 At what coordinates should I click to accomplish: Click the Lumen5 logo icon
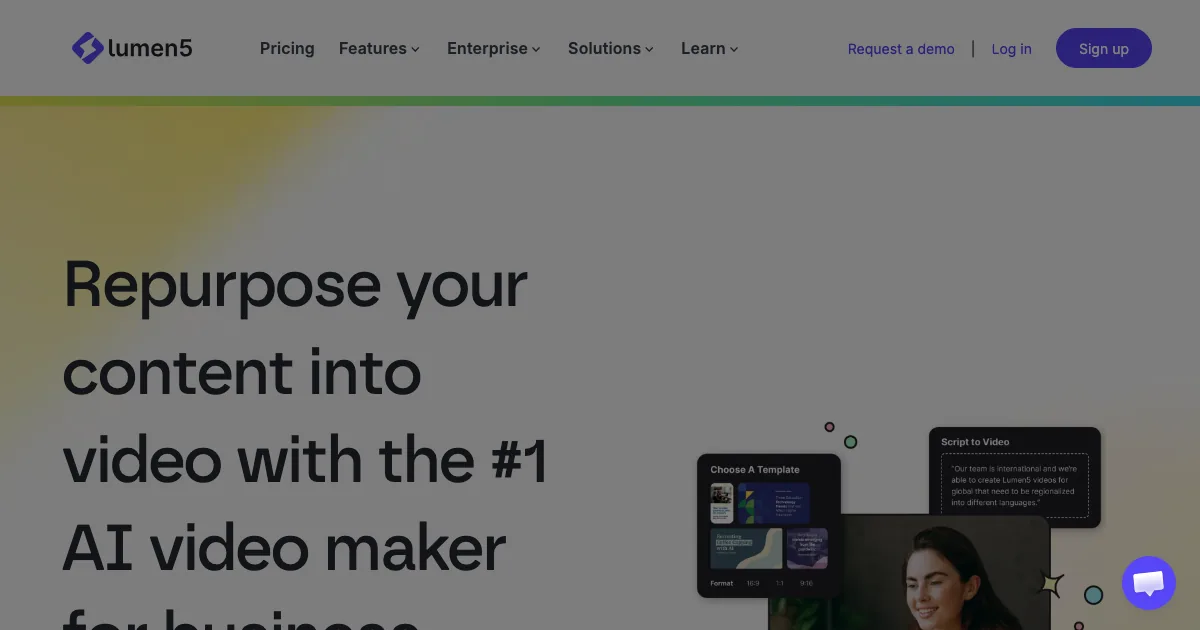[x=87, y=48]
